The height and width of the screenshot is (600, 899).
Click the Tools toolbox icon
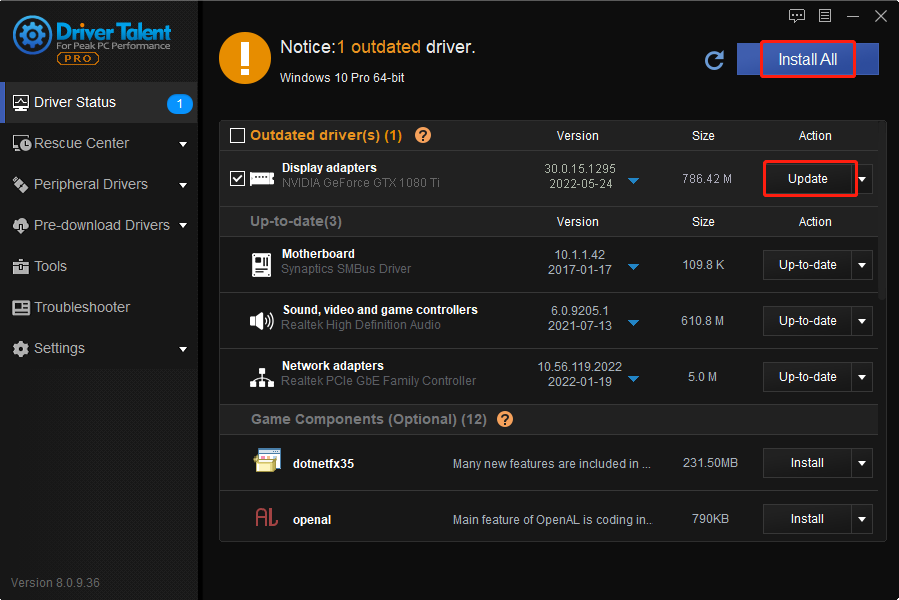[x=21, y=267]
